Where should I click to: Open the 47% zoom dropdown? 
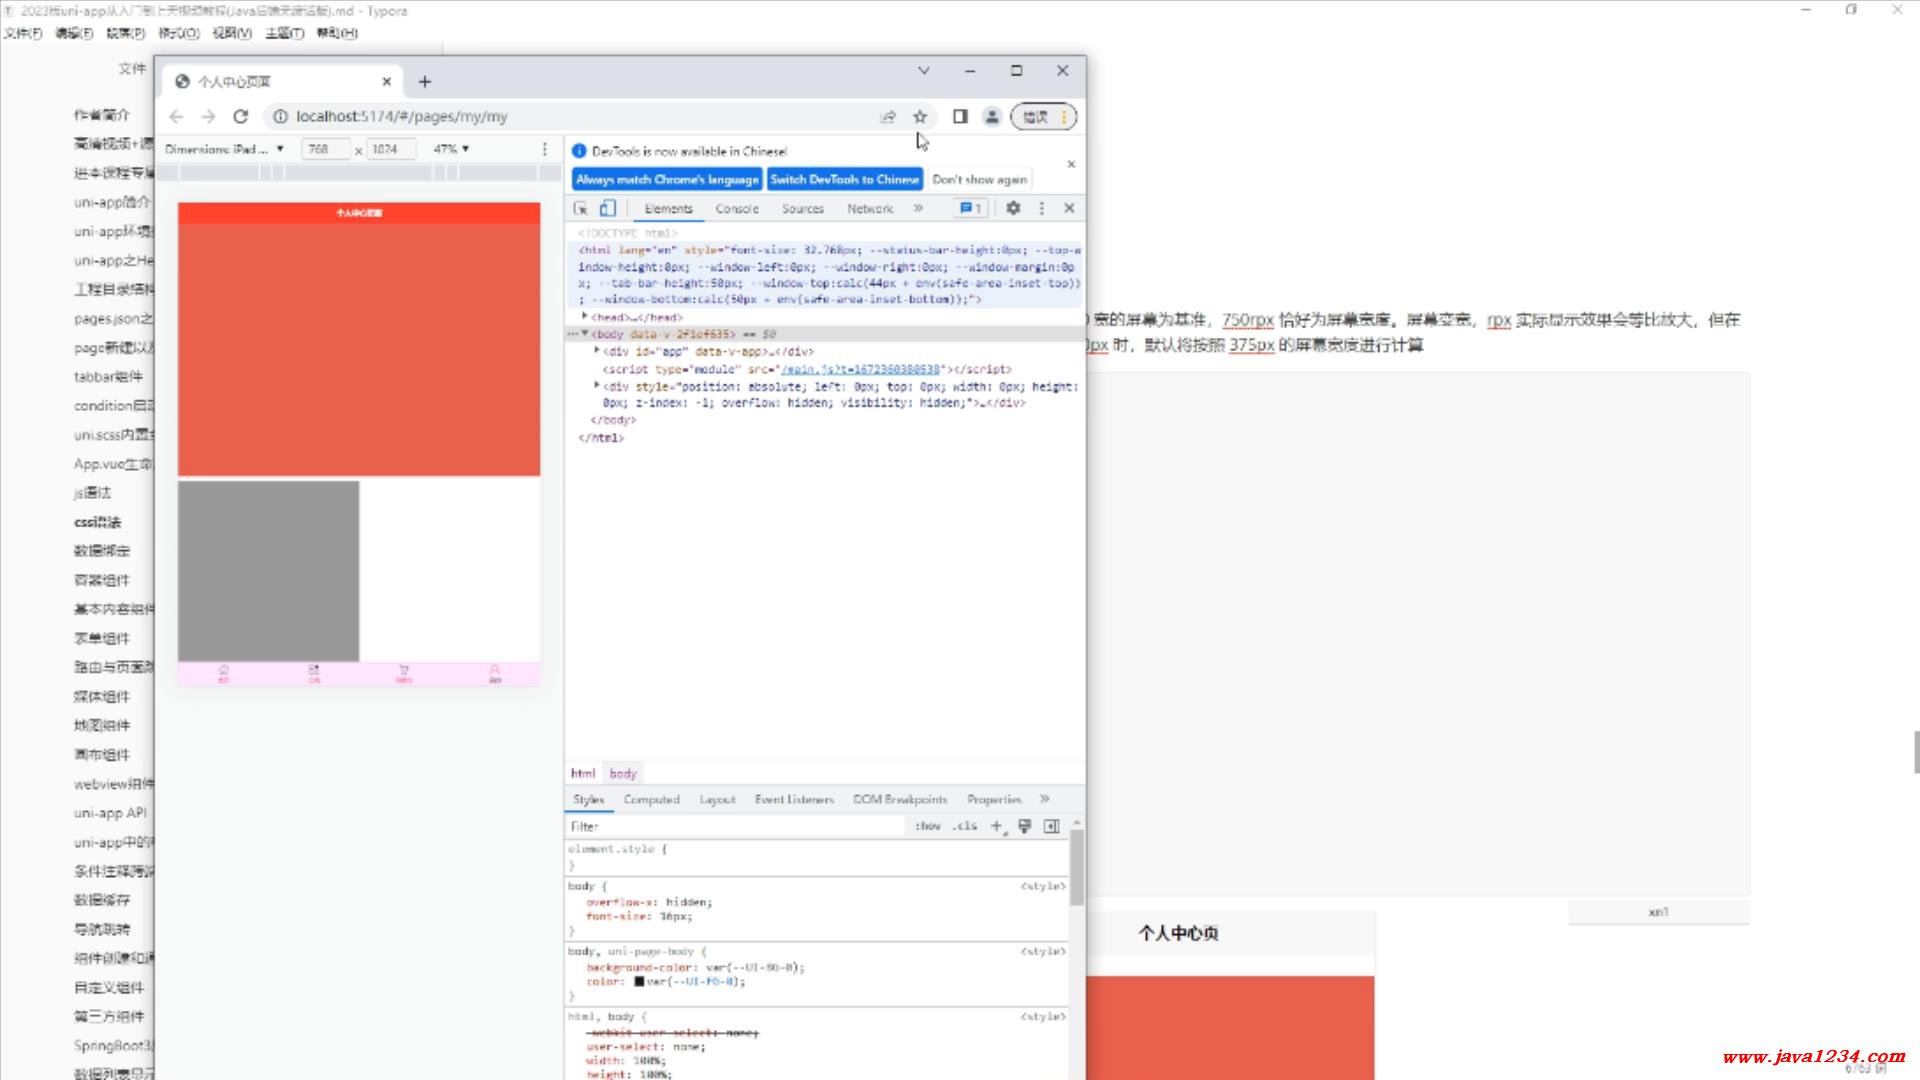pos(452,149)
